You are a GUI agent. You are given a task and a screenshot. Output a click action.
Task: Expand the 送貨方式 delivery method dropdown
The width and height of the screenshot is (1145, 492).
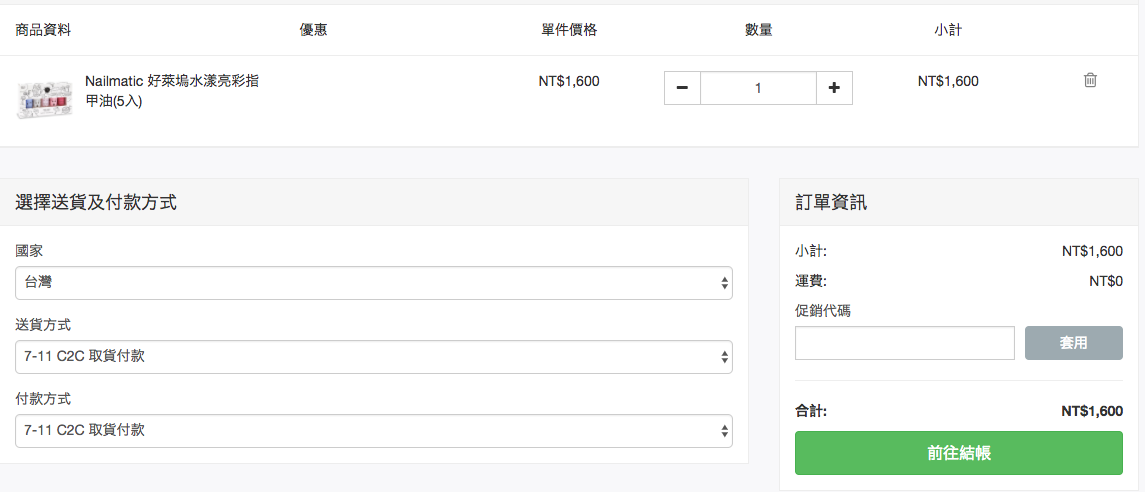click(373, 357)
